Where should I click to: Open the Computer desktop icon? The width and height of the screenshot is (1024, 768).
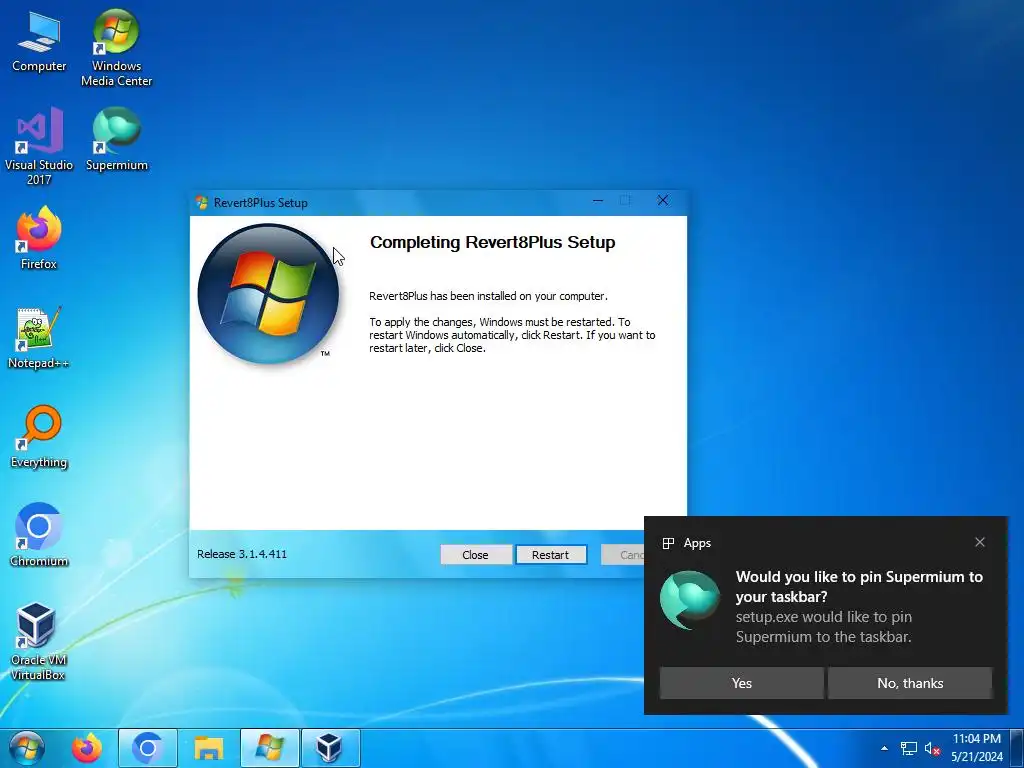point(39,42)
